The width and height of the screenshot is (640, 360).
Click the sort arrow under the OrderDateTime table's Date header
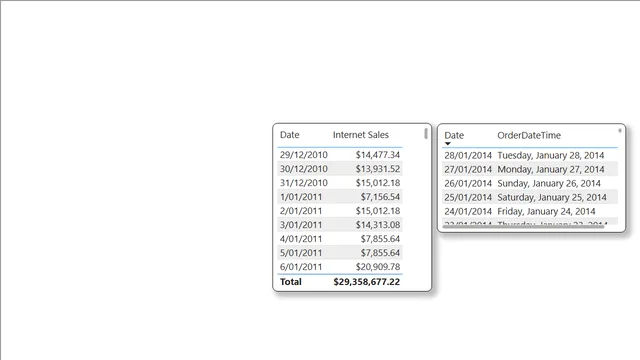tap(448, 144)
